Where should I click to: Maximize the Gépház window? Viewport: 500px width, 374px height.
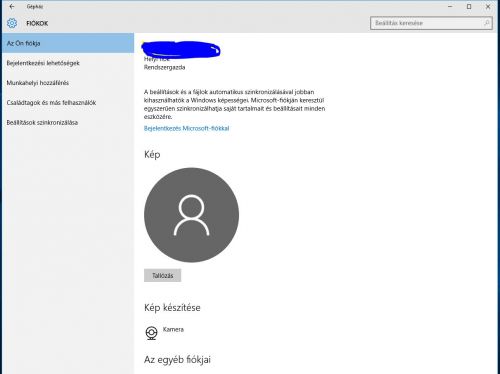coord(469,6)
